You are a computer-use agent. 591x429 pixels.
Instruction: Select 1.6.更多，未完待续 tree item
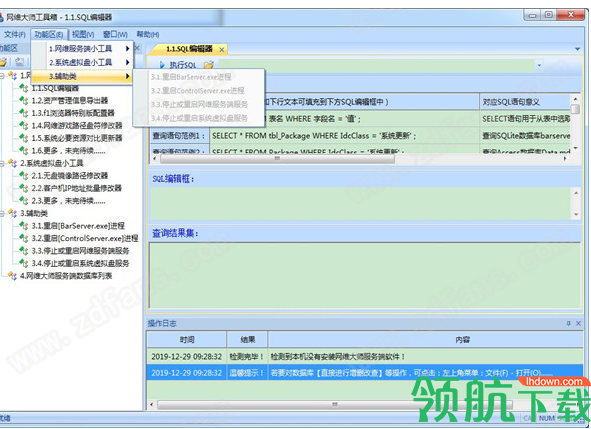(x=68, y=150)
